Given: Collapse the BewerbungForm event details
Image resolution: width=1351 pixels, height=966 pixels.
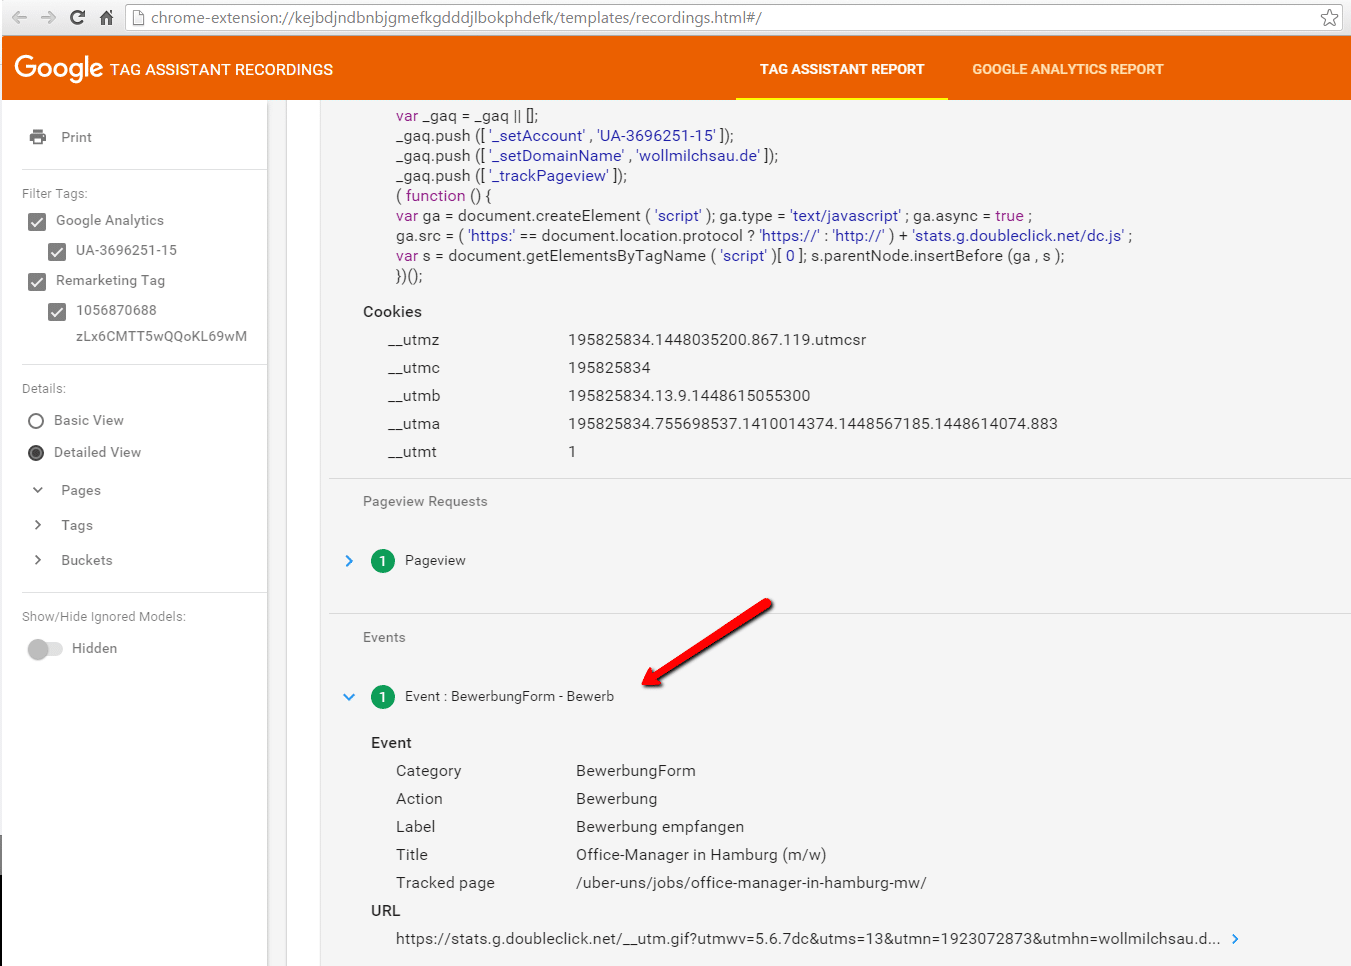Looking at the screenshot, I should 349,697.
